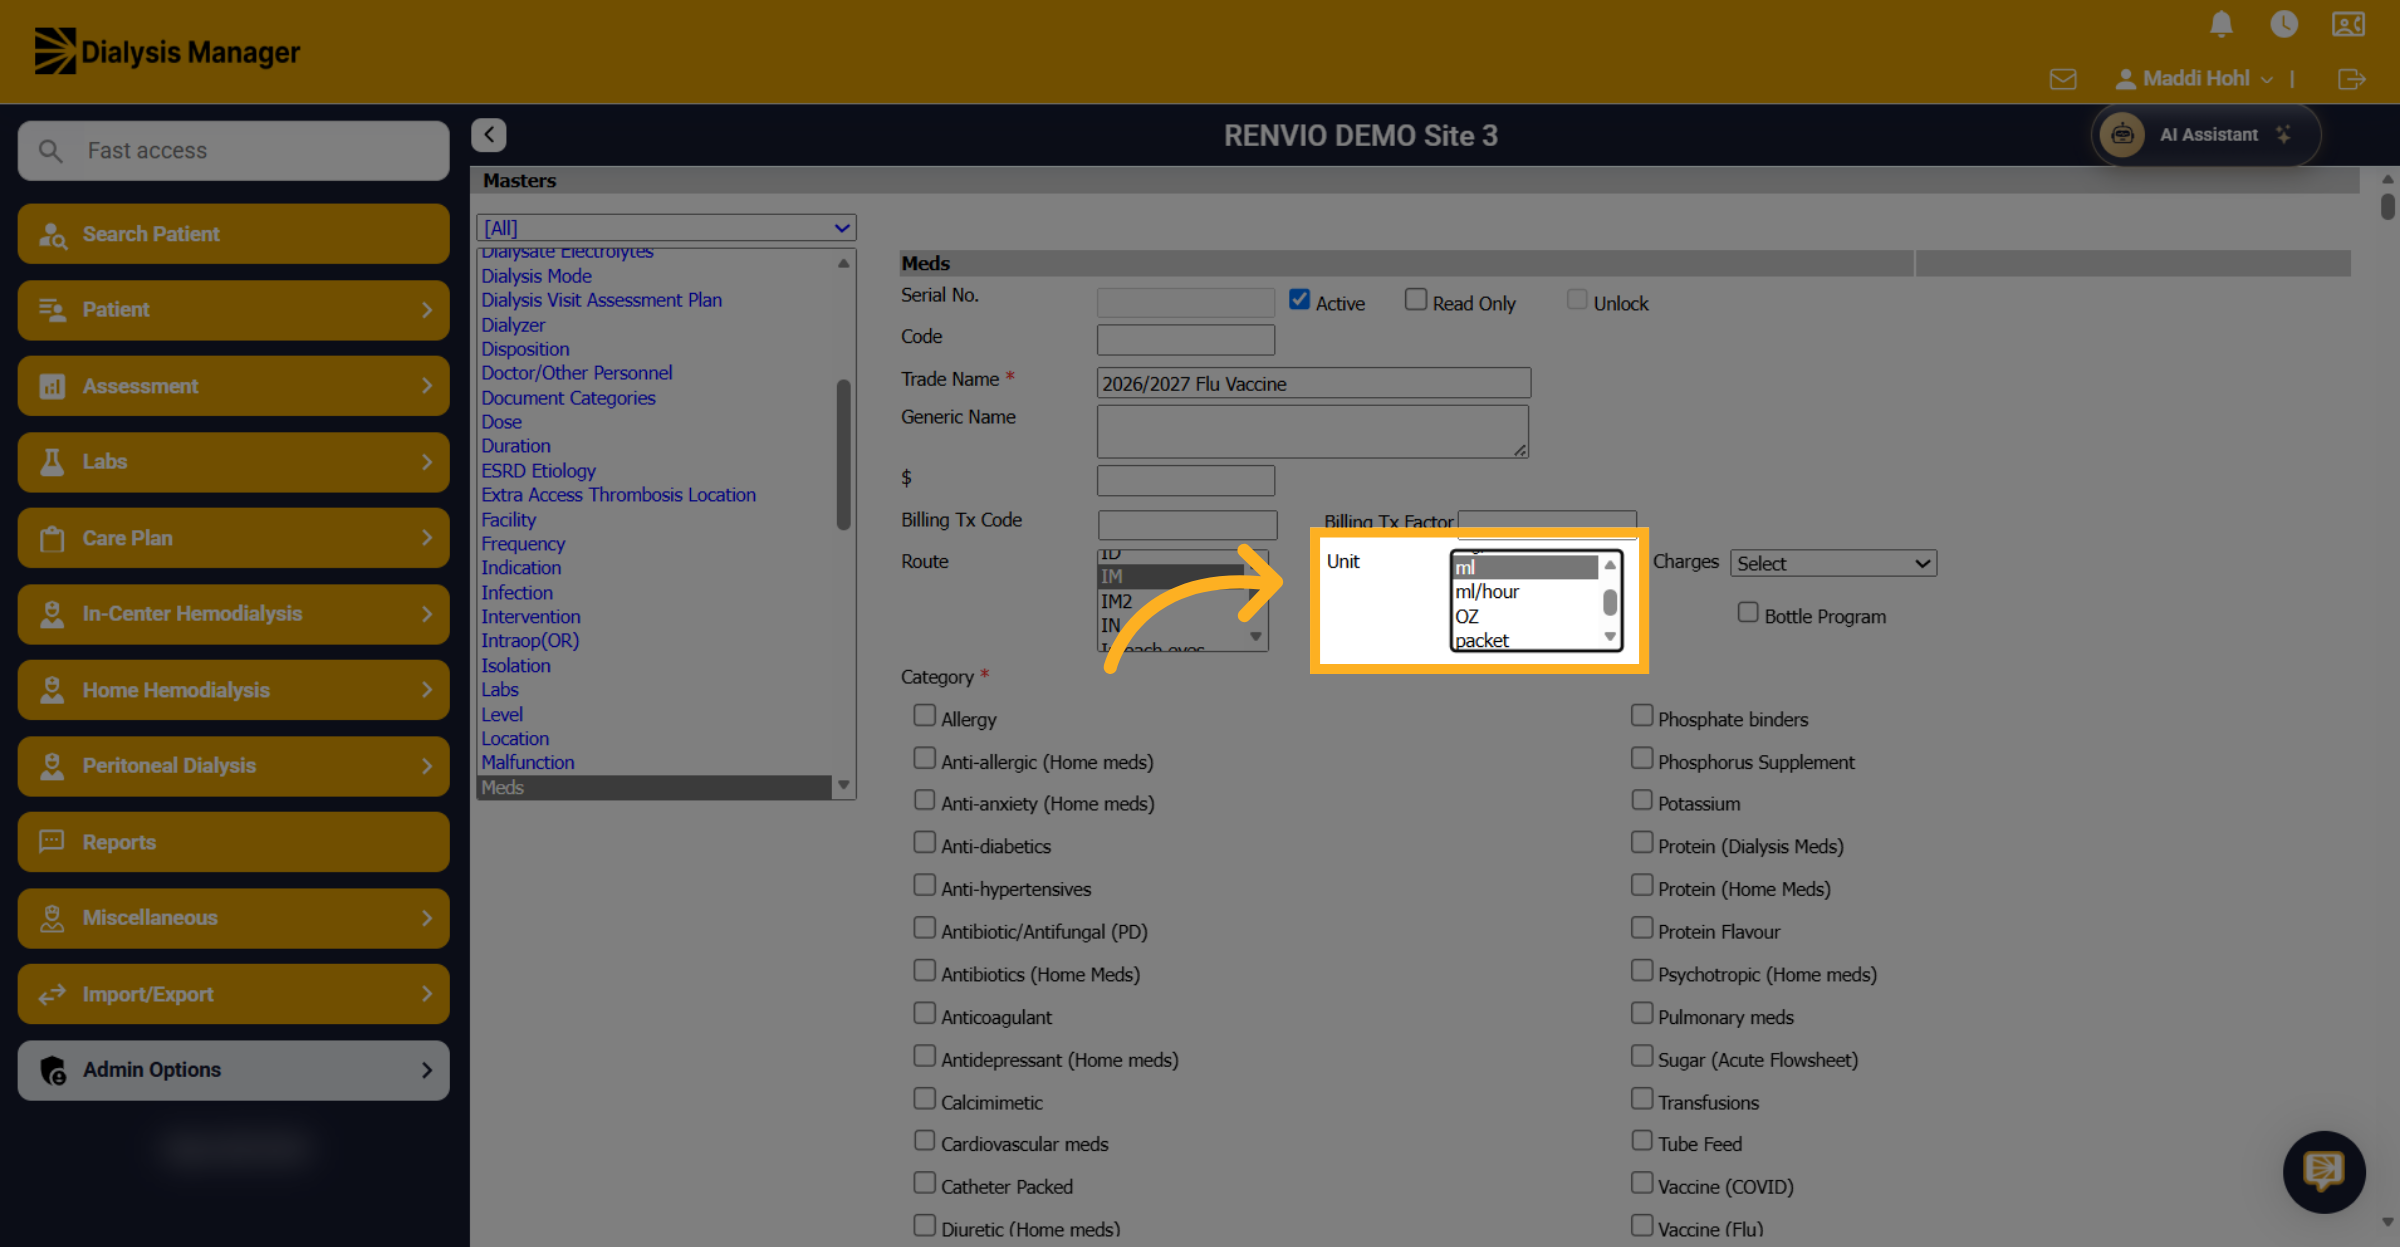Expand the Maddi Hohl user menu
This screenshot has height=1247, width=2400.
click(2195, 79)
